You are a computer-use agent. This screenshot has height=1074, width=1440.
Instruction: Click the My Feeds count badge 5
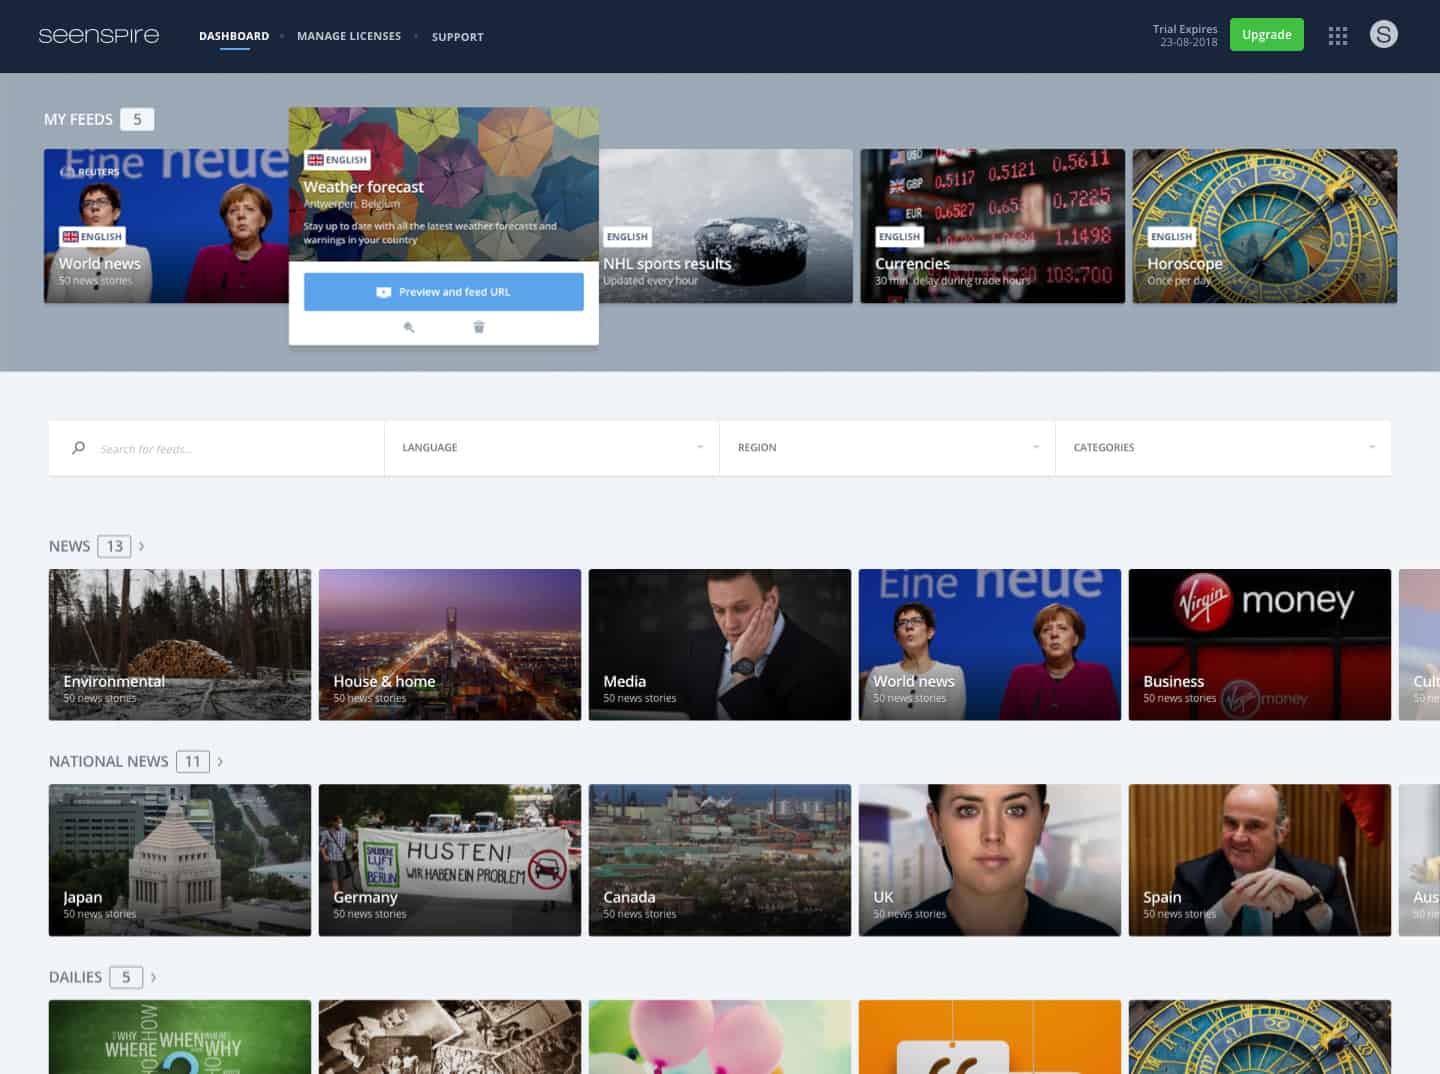click(x=137, y=119)
